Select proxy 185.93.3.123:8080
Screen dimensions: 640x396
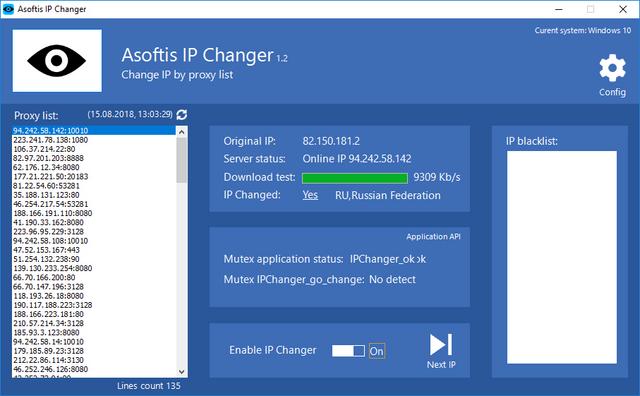(94, 333)
